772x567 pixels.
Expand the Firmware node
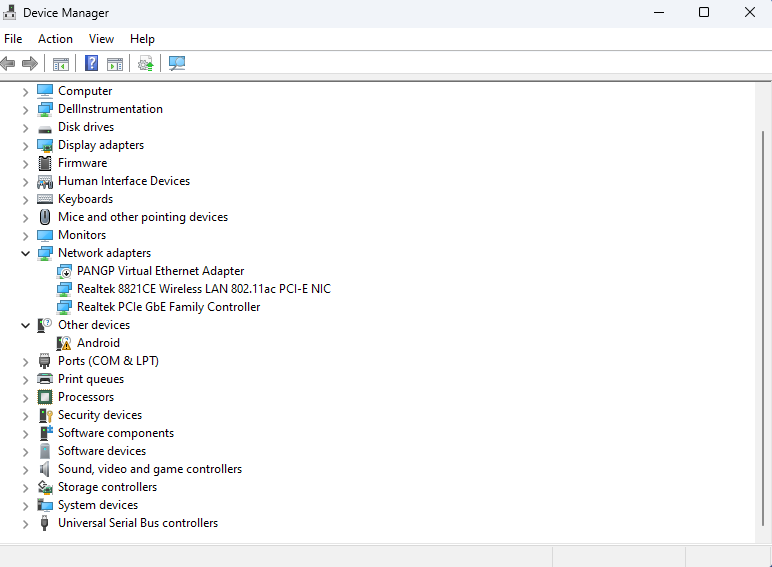point(26,164)
